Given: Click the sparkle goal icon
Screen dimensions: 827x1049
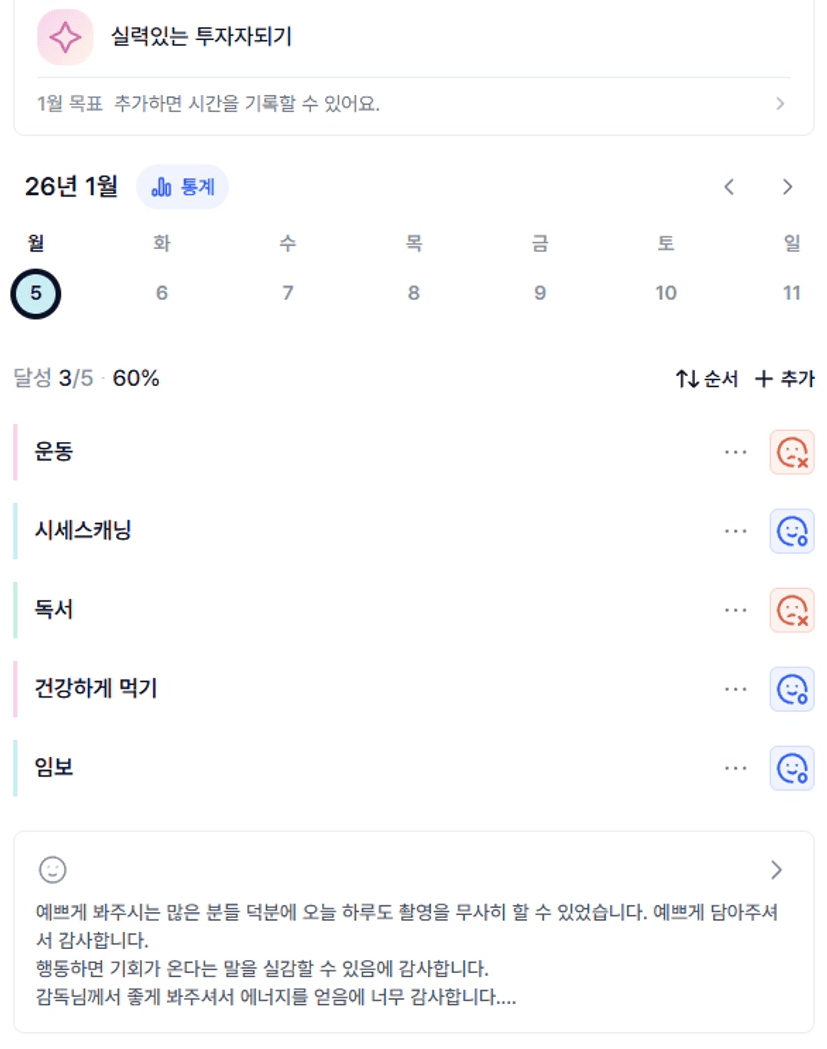Looking at the screenshot, I should (x=65, y=37).
